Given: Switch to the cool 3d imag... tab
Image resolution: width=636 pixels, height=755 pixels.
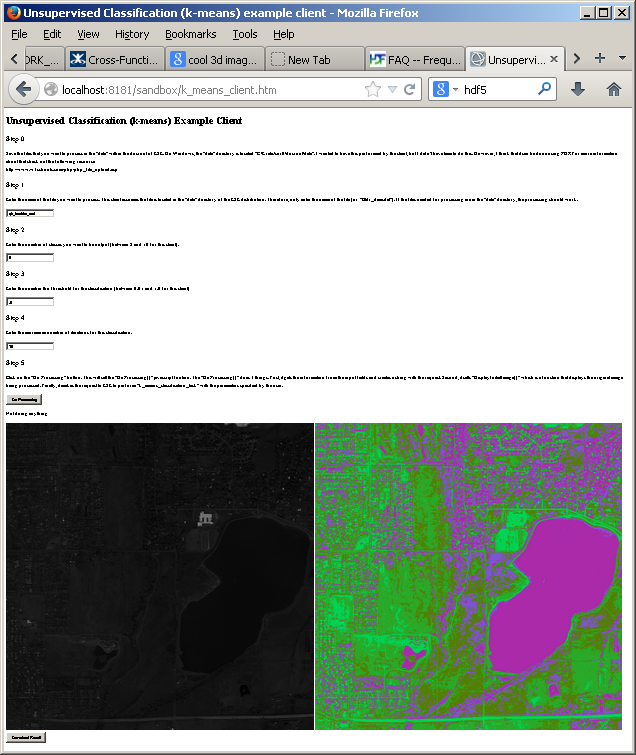Looking at the screenshot, I should pos(215,59).
